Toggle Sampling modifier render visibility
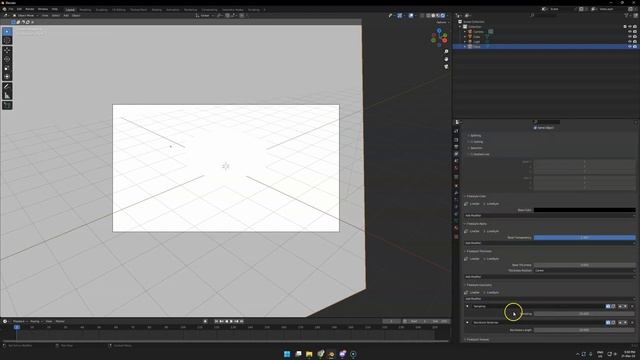The width and height of the screenshot is (640, 360). click(608, 306)
